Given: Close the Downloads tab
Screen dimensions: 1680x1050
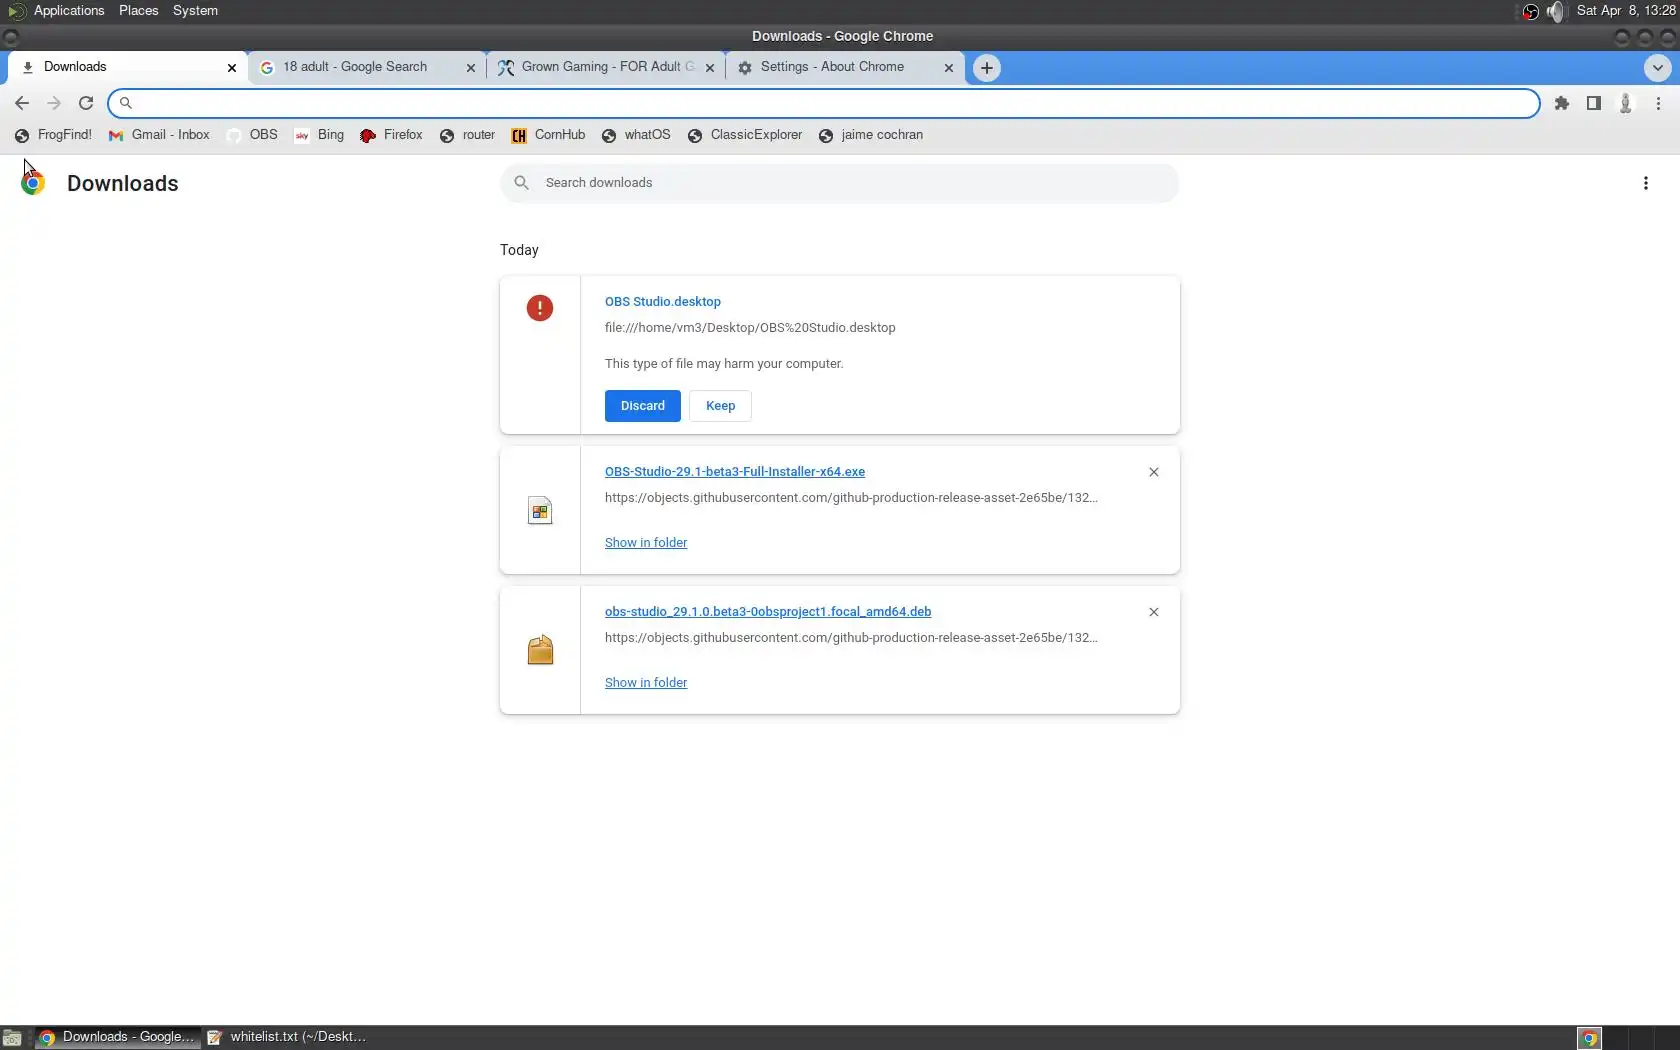Looking at the screenshot, I should click(x=232, y=68).
